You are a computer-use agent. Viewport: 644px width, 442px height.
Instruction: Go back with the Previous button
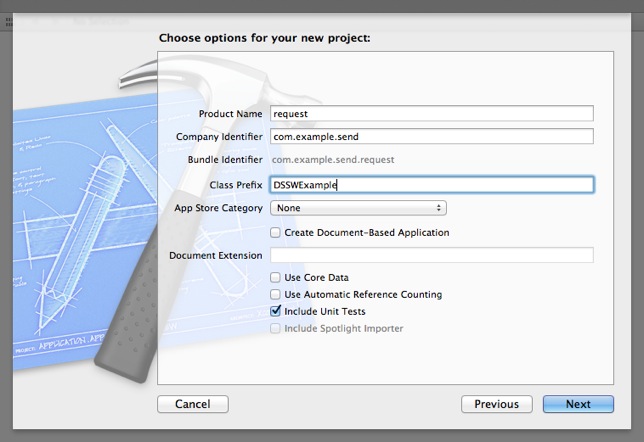click(496, 404)
